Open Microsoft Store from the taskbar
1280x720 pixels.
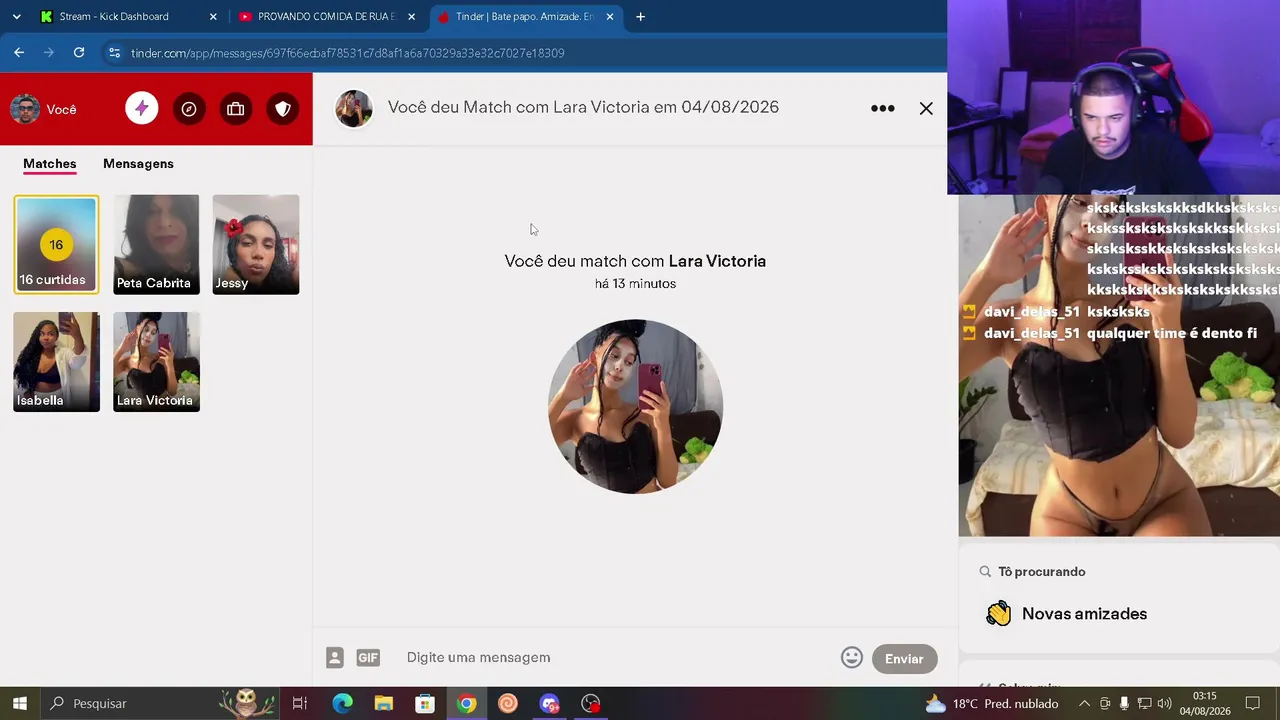(x=425, y=703)
